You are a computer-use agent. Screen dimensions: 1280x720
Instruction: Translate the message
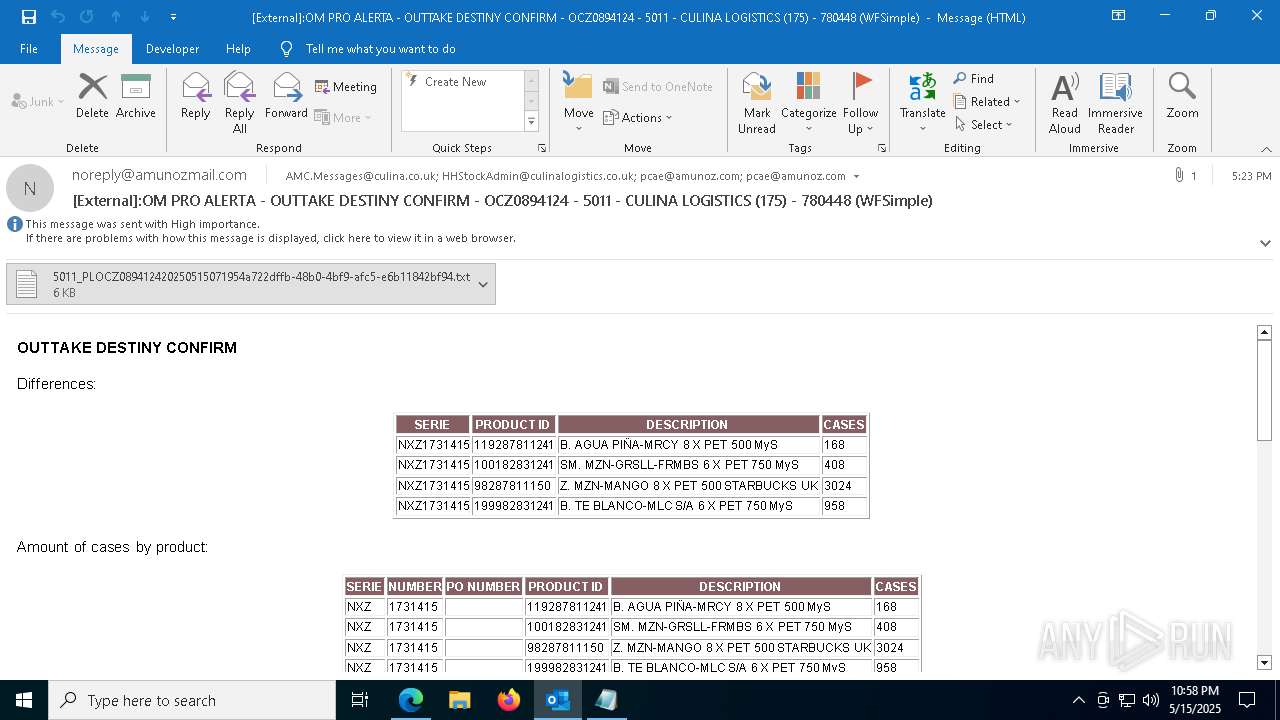923,103
